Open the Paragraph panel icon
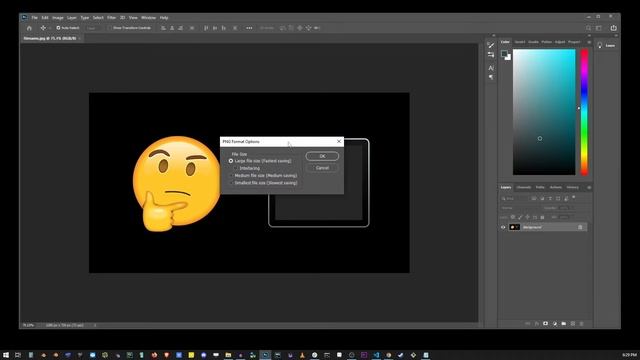The height and width of the screenshot is (360, 640). pos(491,77)
